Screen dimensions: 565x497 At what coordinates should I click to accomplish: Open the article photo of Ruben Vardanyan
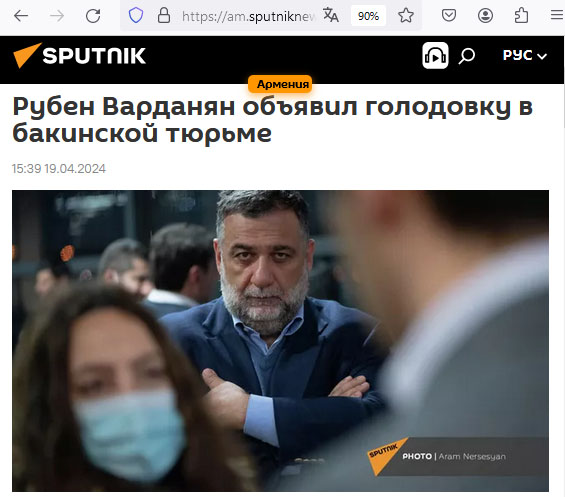[x=280, y=341]
